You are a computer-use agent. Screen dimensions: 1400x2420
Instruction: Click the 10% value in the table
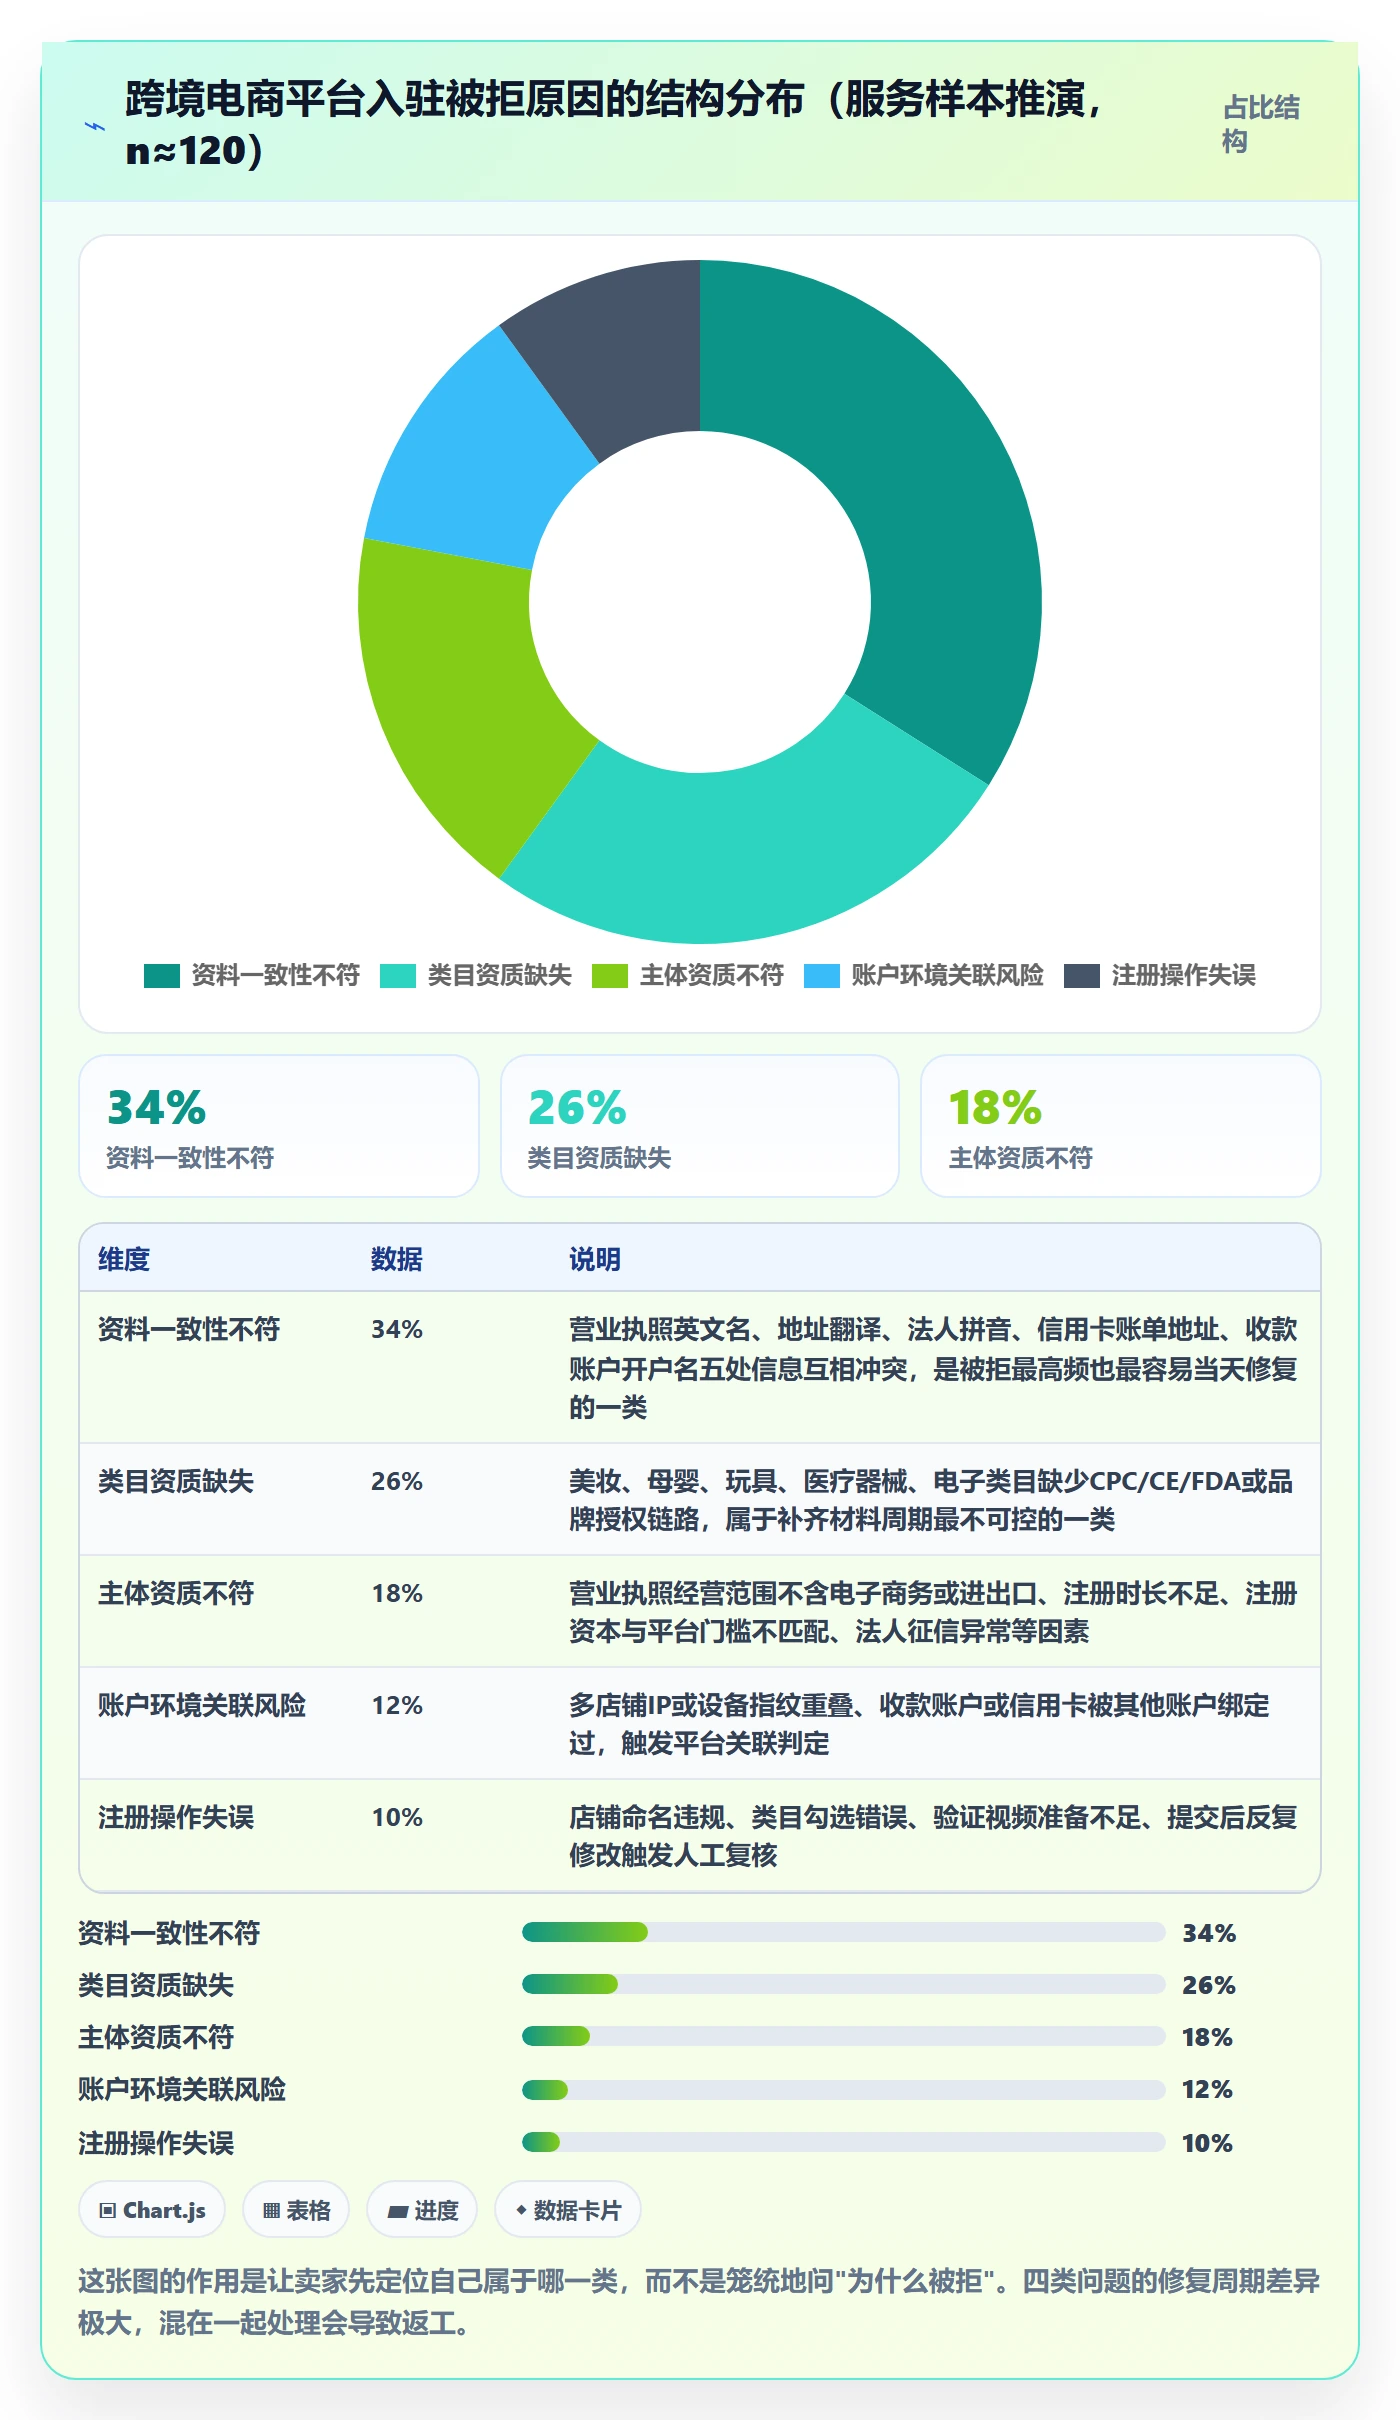[x=397, y=1817]
